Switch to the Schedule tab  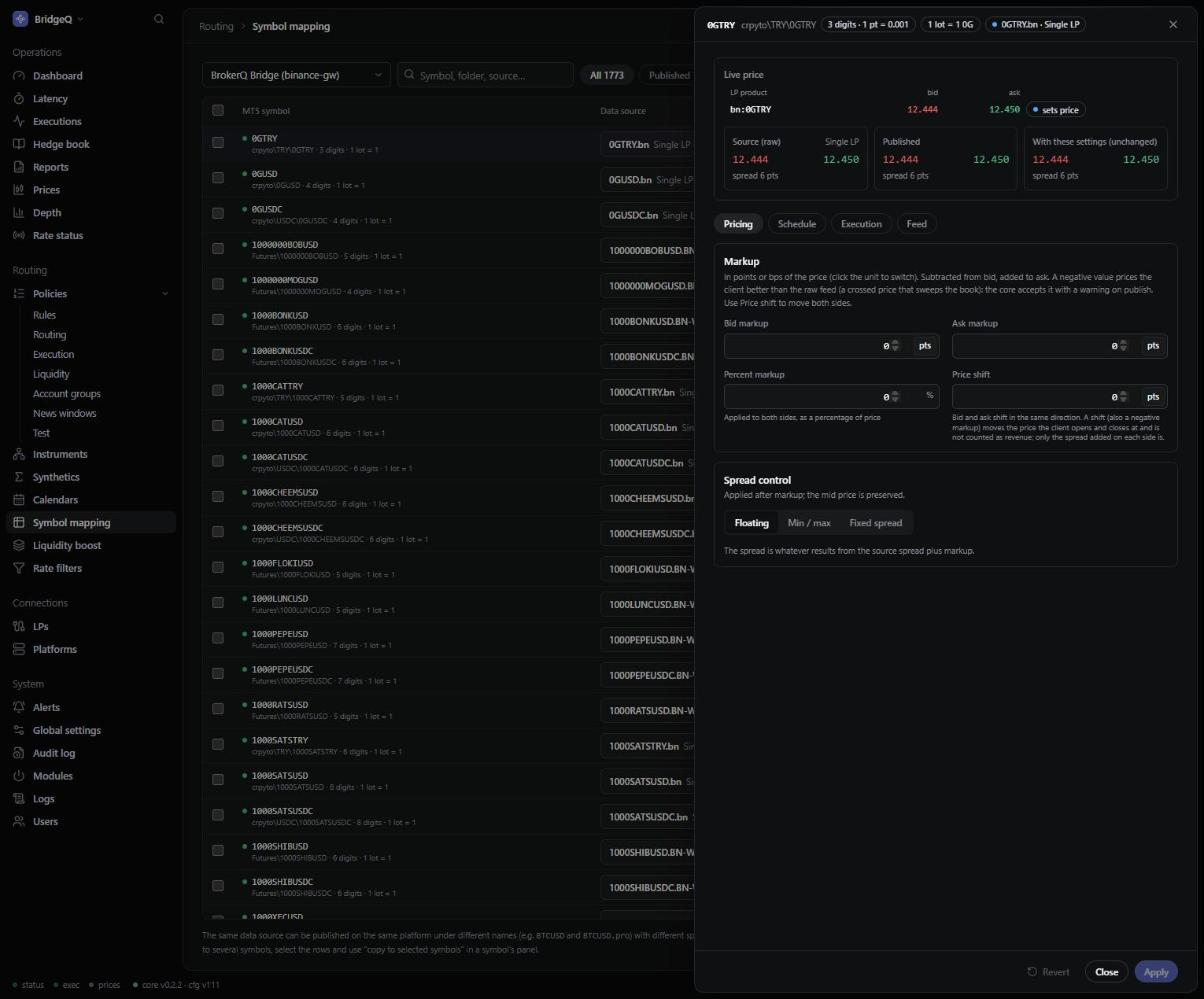tap(797, 224)
